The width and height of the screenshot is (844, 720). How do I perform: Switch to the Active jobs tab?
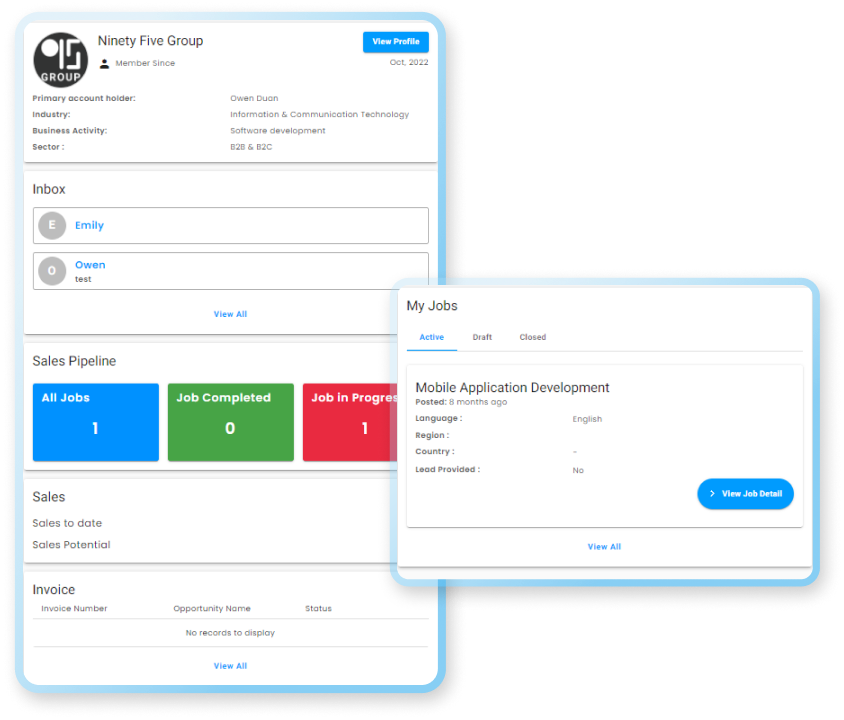pos(432,337)
